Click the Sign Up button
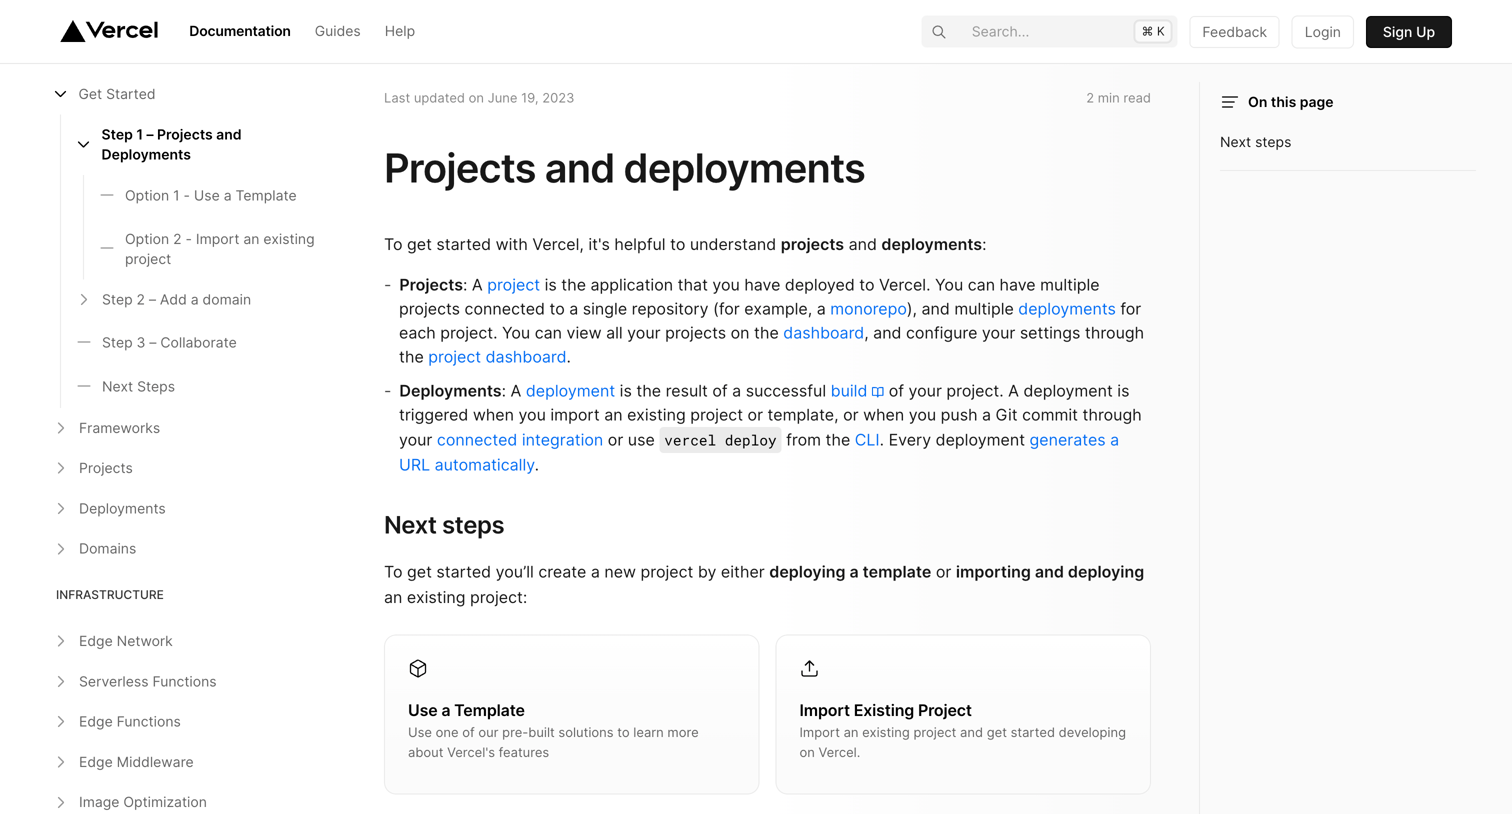This screenshot has height=814, width=1512. click(1408, 32)
